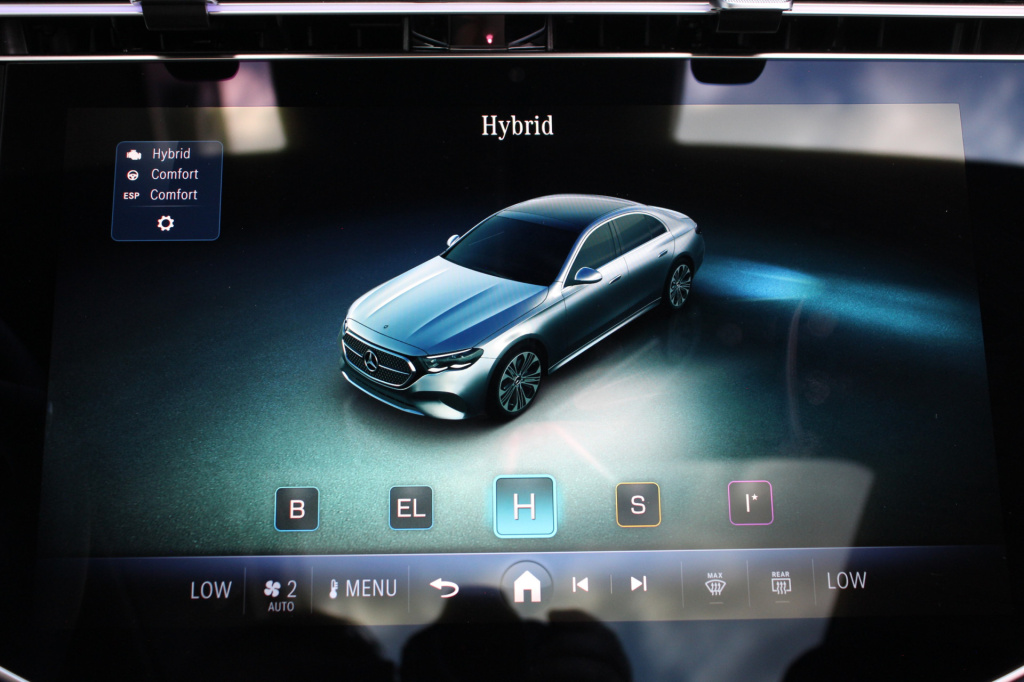The height and width of the screenshot is (682, 1024).
Task: Select the B battery hold drive mode
Action: click(297, 508)
